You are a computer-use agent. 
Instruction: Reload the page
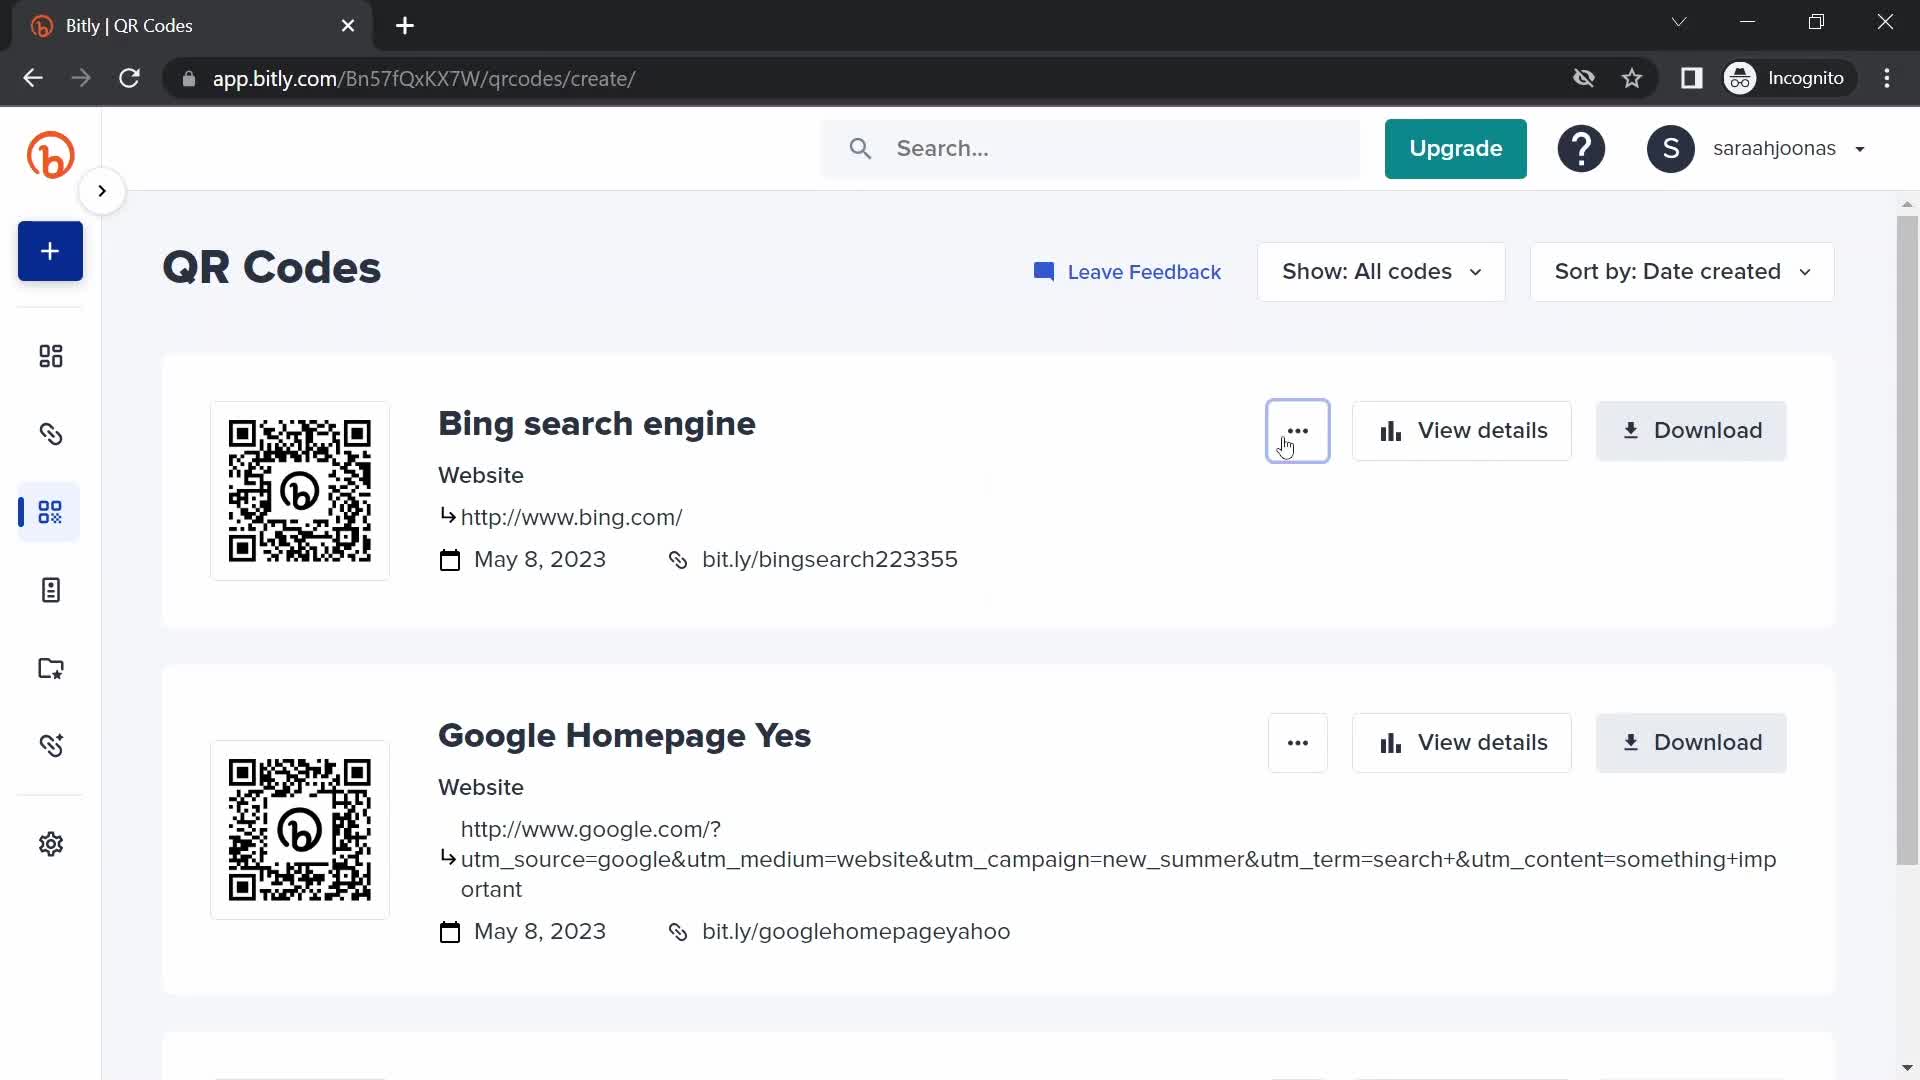click(x=129, y=78)
